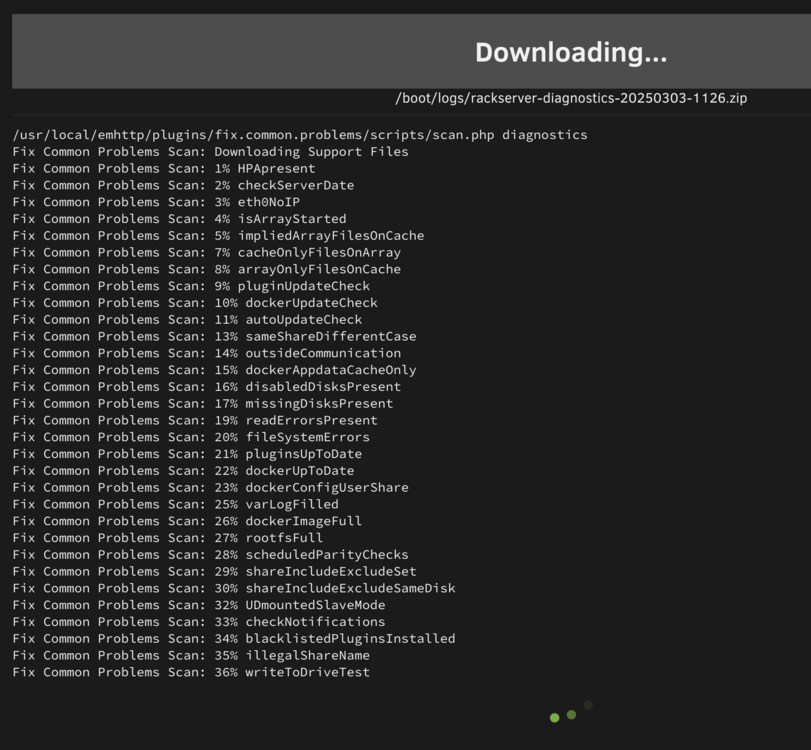Select the 30% shareIncludeExcludeSameDisk line
The height and width of the screenshot is (750, 811).
click(x=234, y=589)
